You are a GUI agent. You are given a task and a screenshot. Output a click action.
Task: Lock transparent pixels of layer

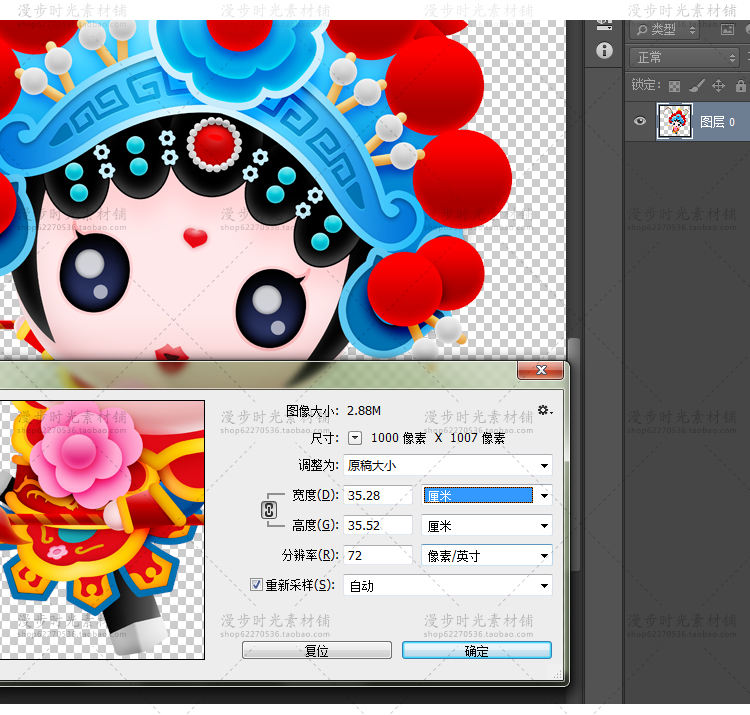coord(675,86)
